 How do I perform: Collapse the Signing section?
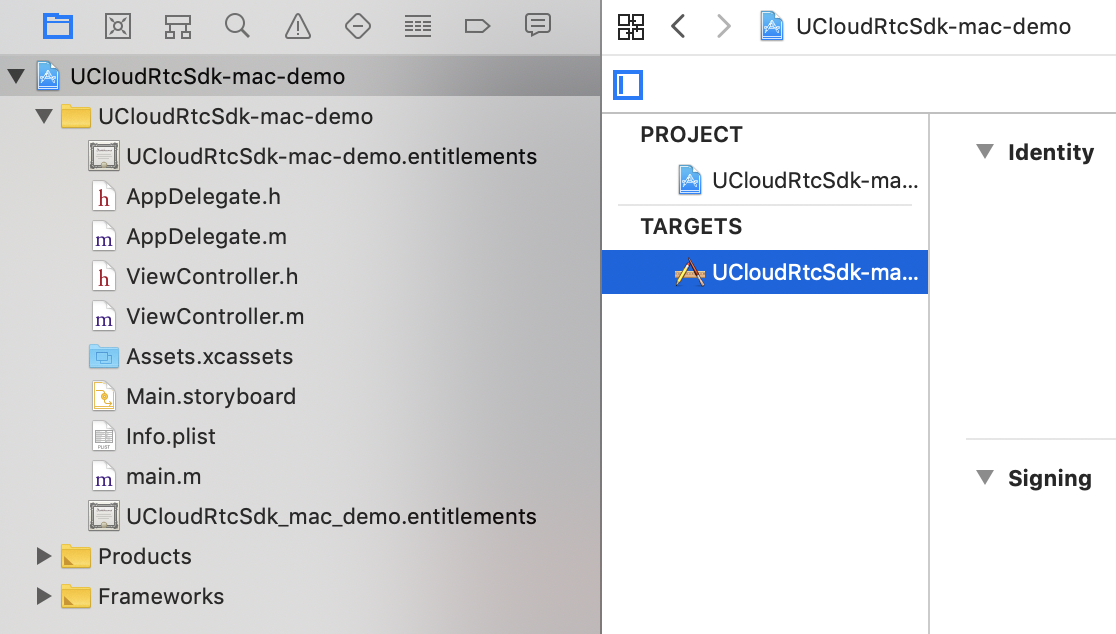(x=985, y=478)
